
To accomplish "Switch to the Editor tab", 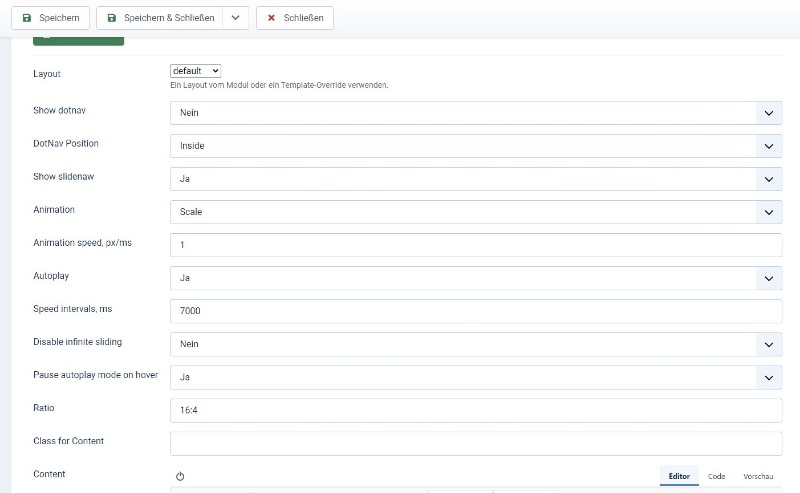I will point(679,477).
